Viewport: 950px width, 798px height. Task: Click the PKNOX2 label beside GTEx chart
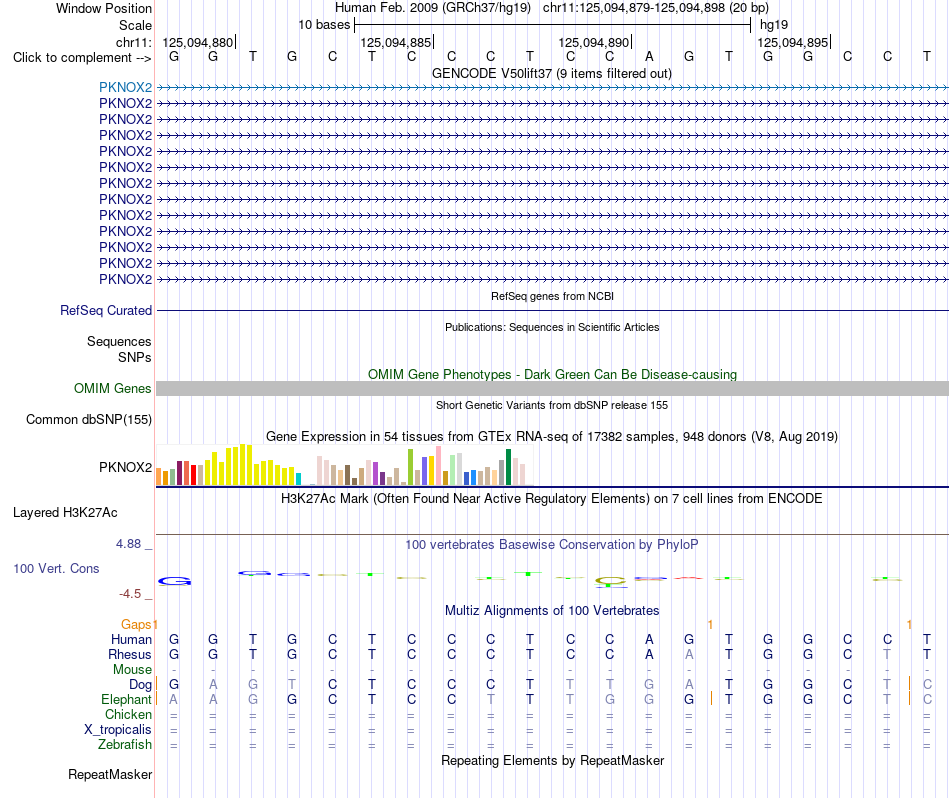coord(125,467)
